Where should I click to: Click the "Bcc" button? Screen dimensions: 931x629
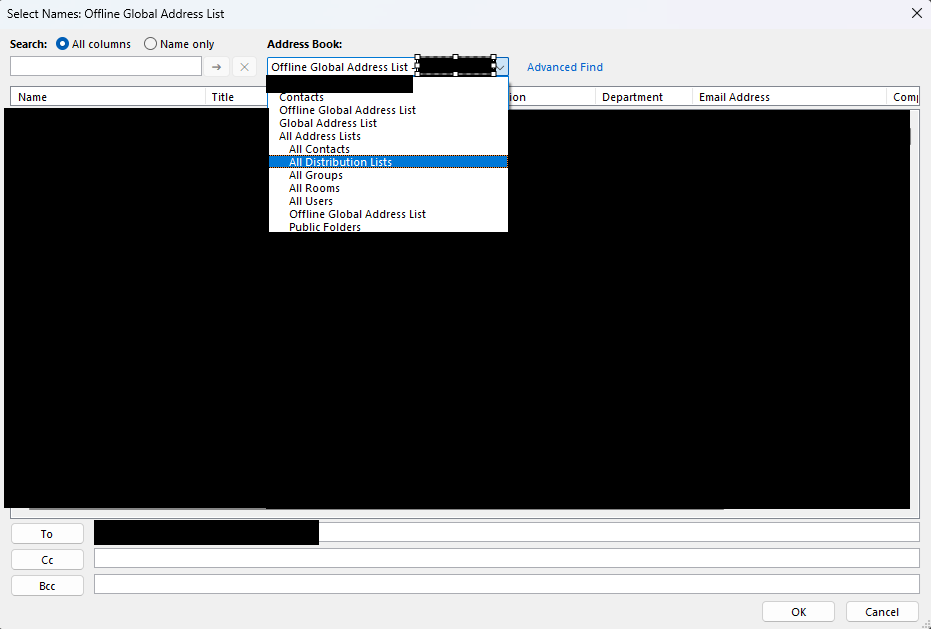click(x=47, y=585)
